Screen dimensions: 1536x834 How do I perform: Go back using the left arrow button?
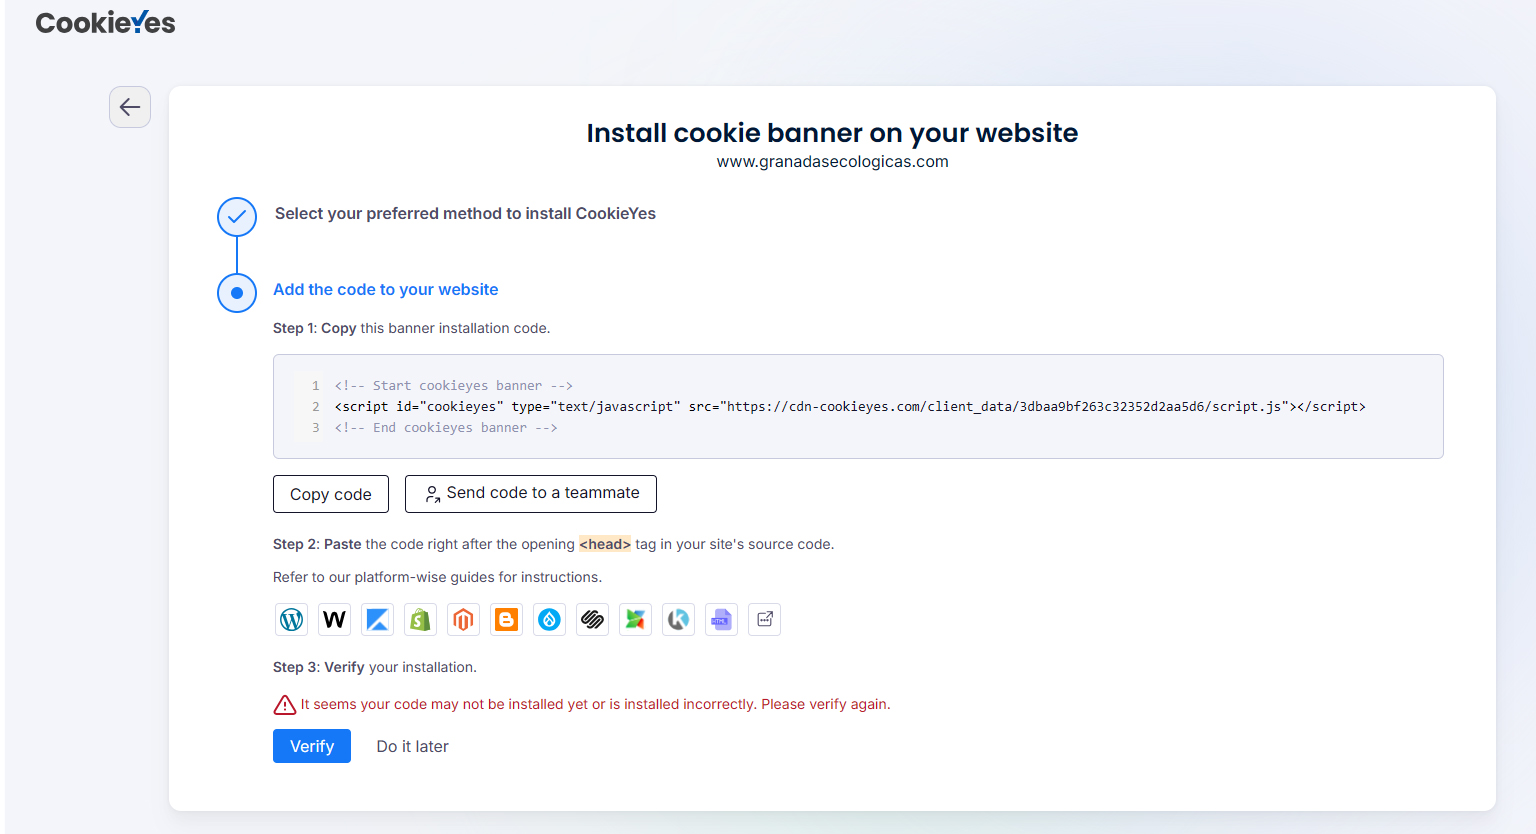[x=130, y=107]
